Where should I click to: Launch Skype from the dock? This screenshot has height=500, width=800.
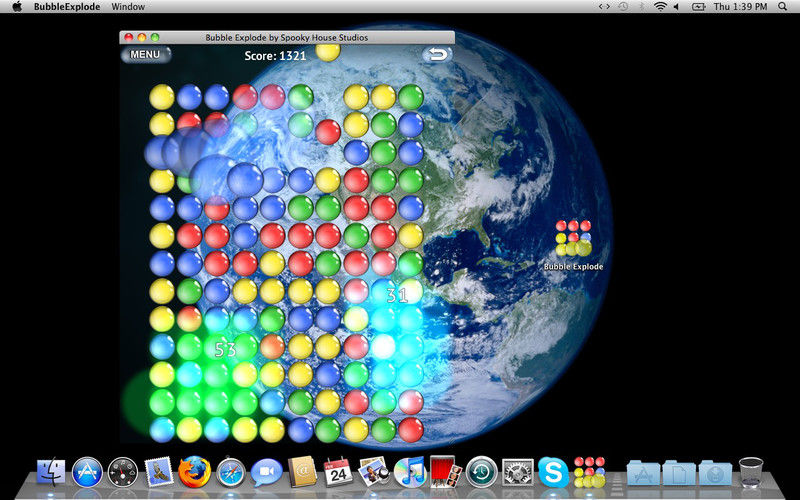coord(554,472)
